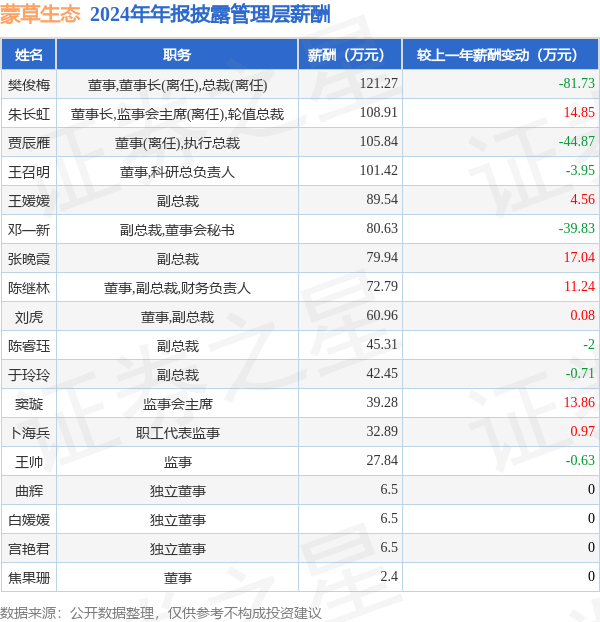Select the name 王媛媛
Viewport: 600px width, 622px height.
point(29,201)
